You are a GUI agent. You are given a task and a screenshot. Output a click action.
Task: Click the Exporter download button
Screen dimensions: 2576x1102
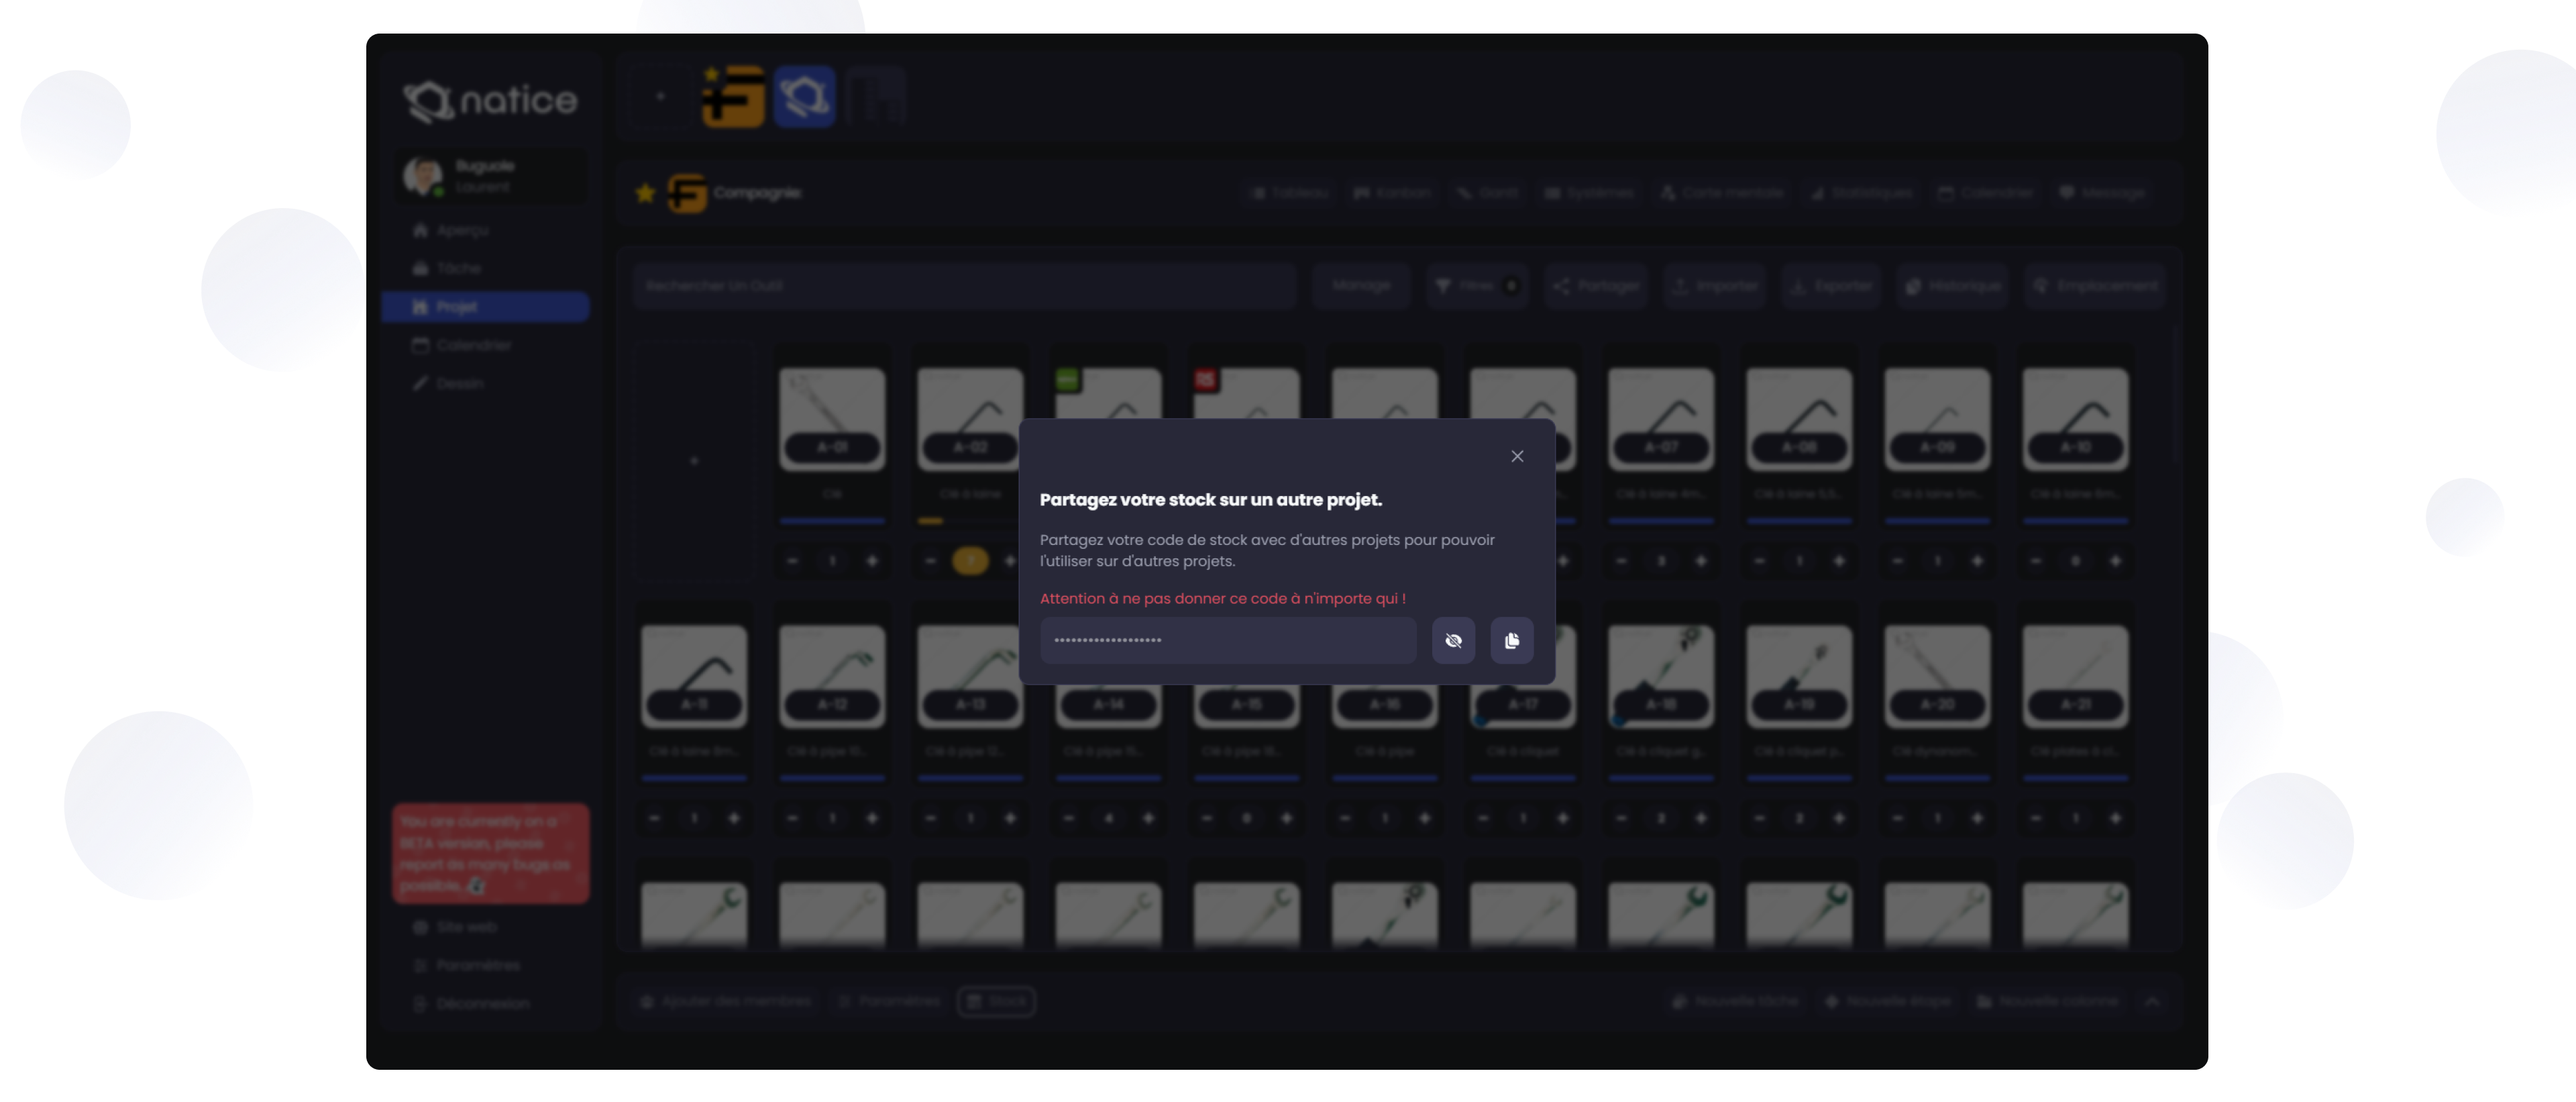point(1831,286)
